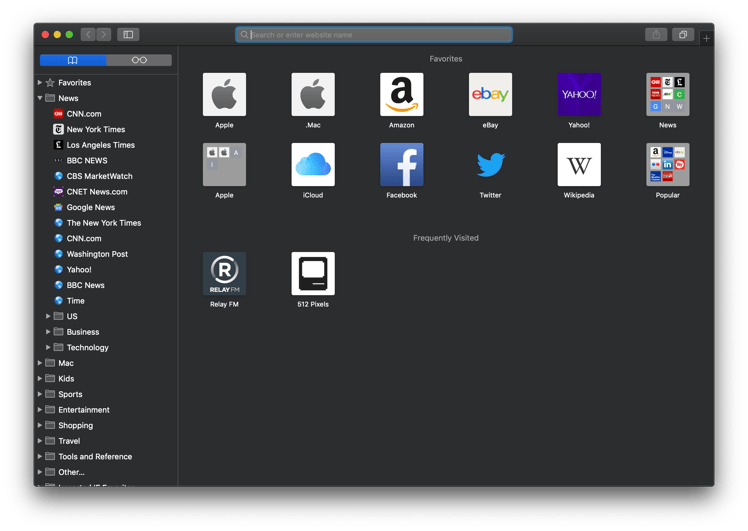Screen dimensions: 748x531
Task: Open the .Mac favorite tile
Action: click(313, 94)
